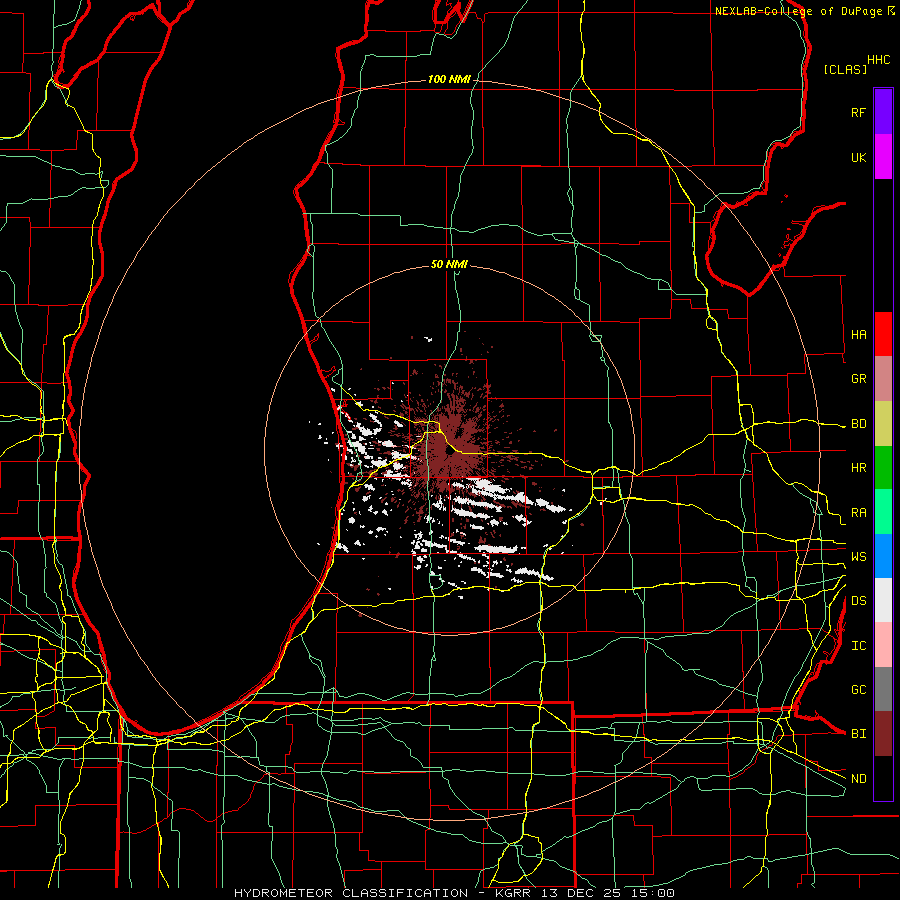
Task: Click the 50 NMI range ring label
Action: pyautogui.click(x=449, y=264)
